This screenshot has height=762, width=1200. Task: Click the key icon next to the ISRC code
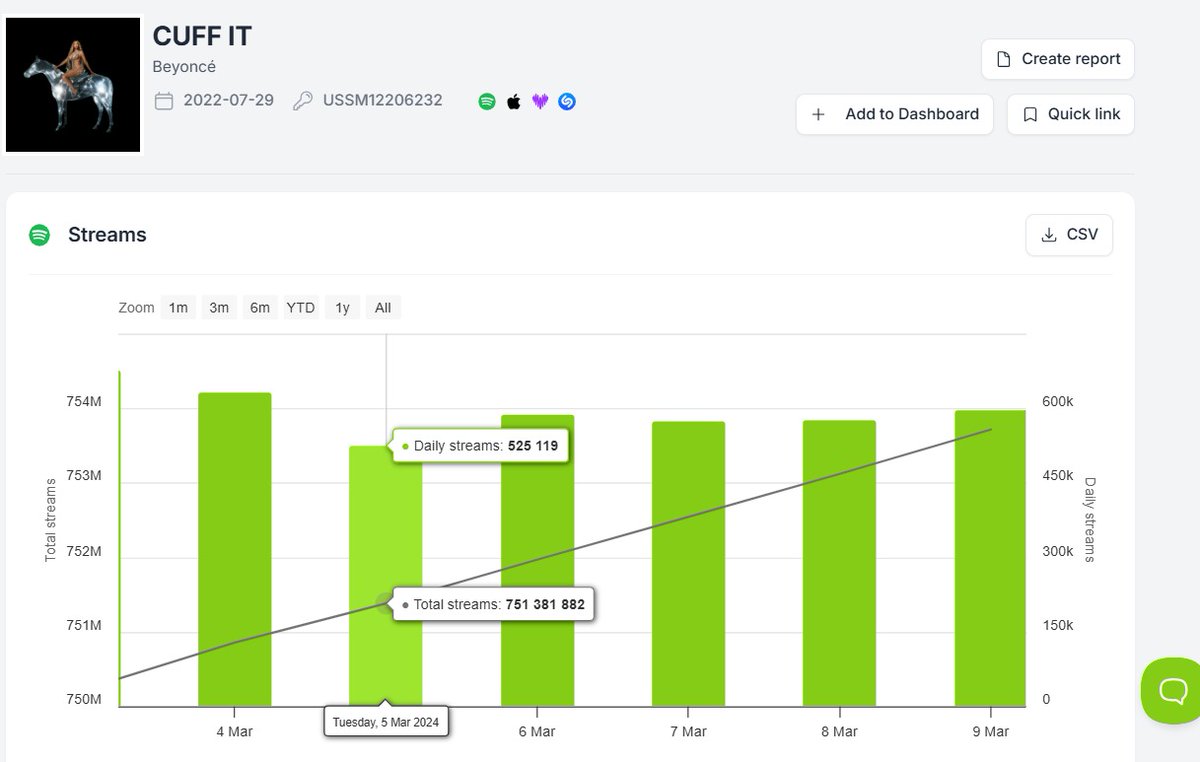coord(302,101)
